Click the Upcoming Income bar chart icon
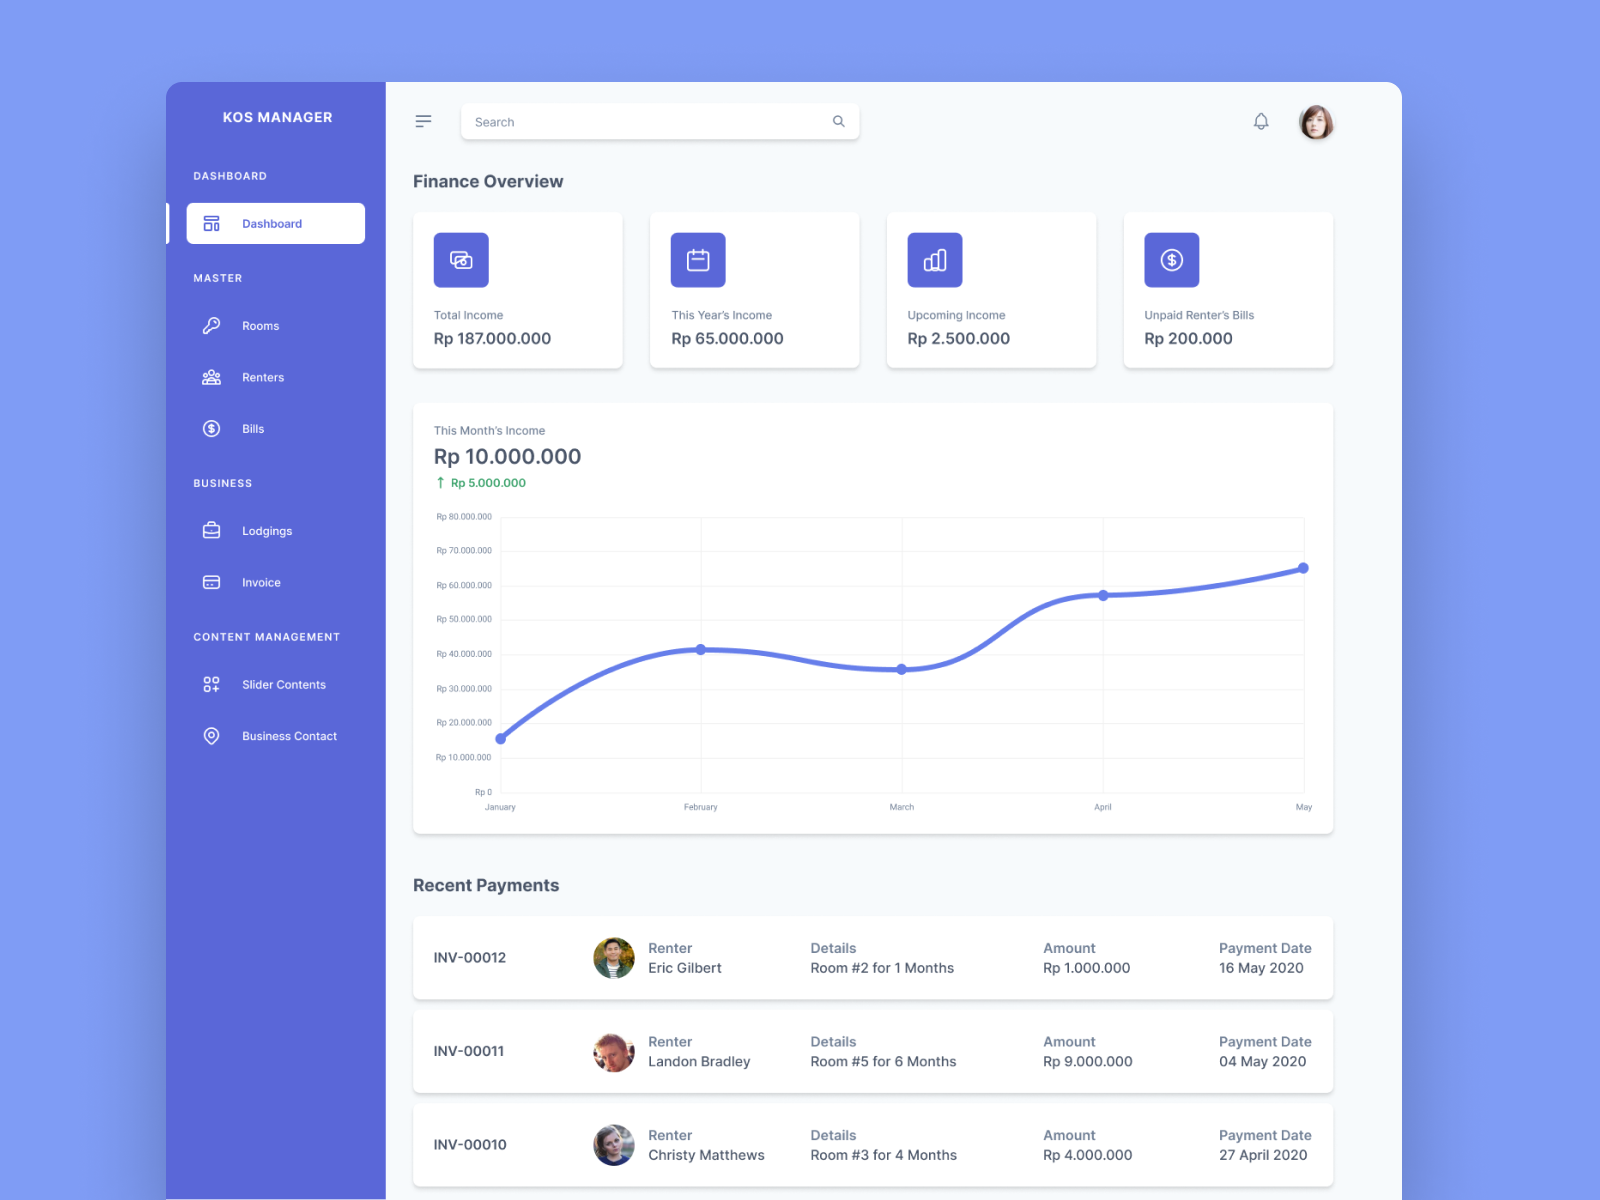The image size is (1600, 1200). (934, 260)
